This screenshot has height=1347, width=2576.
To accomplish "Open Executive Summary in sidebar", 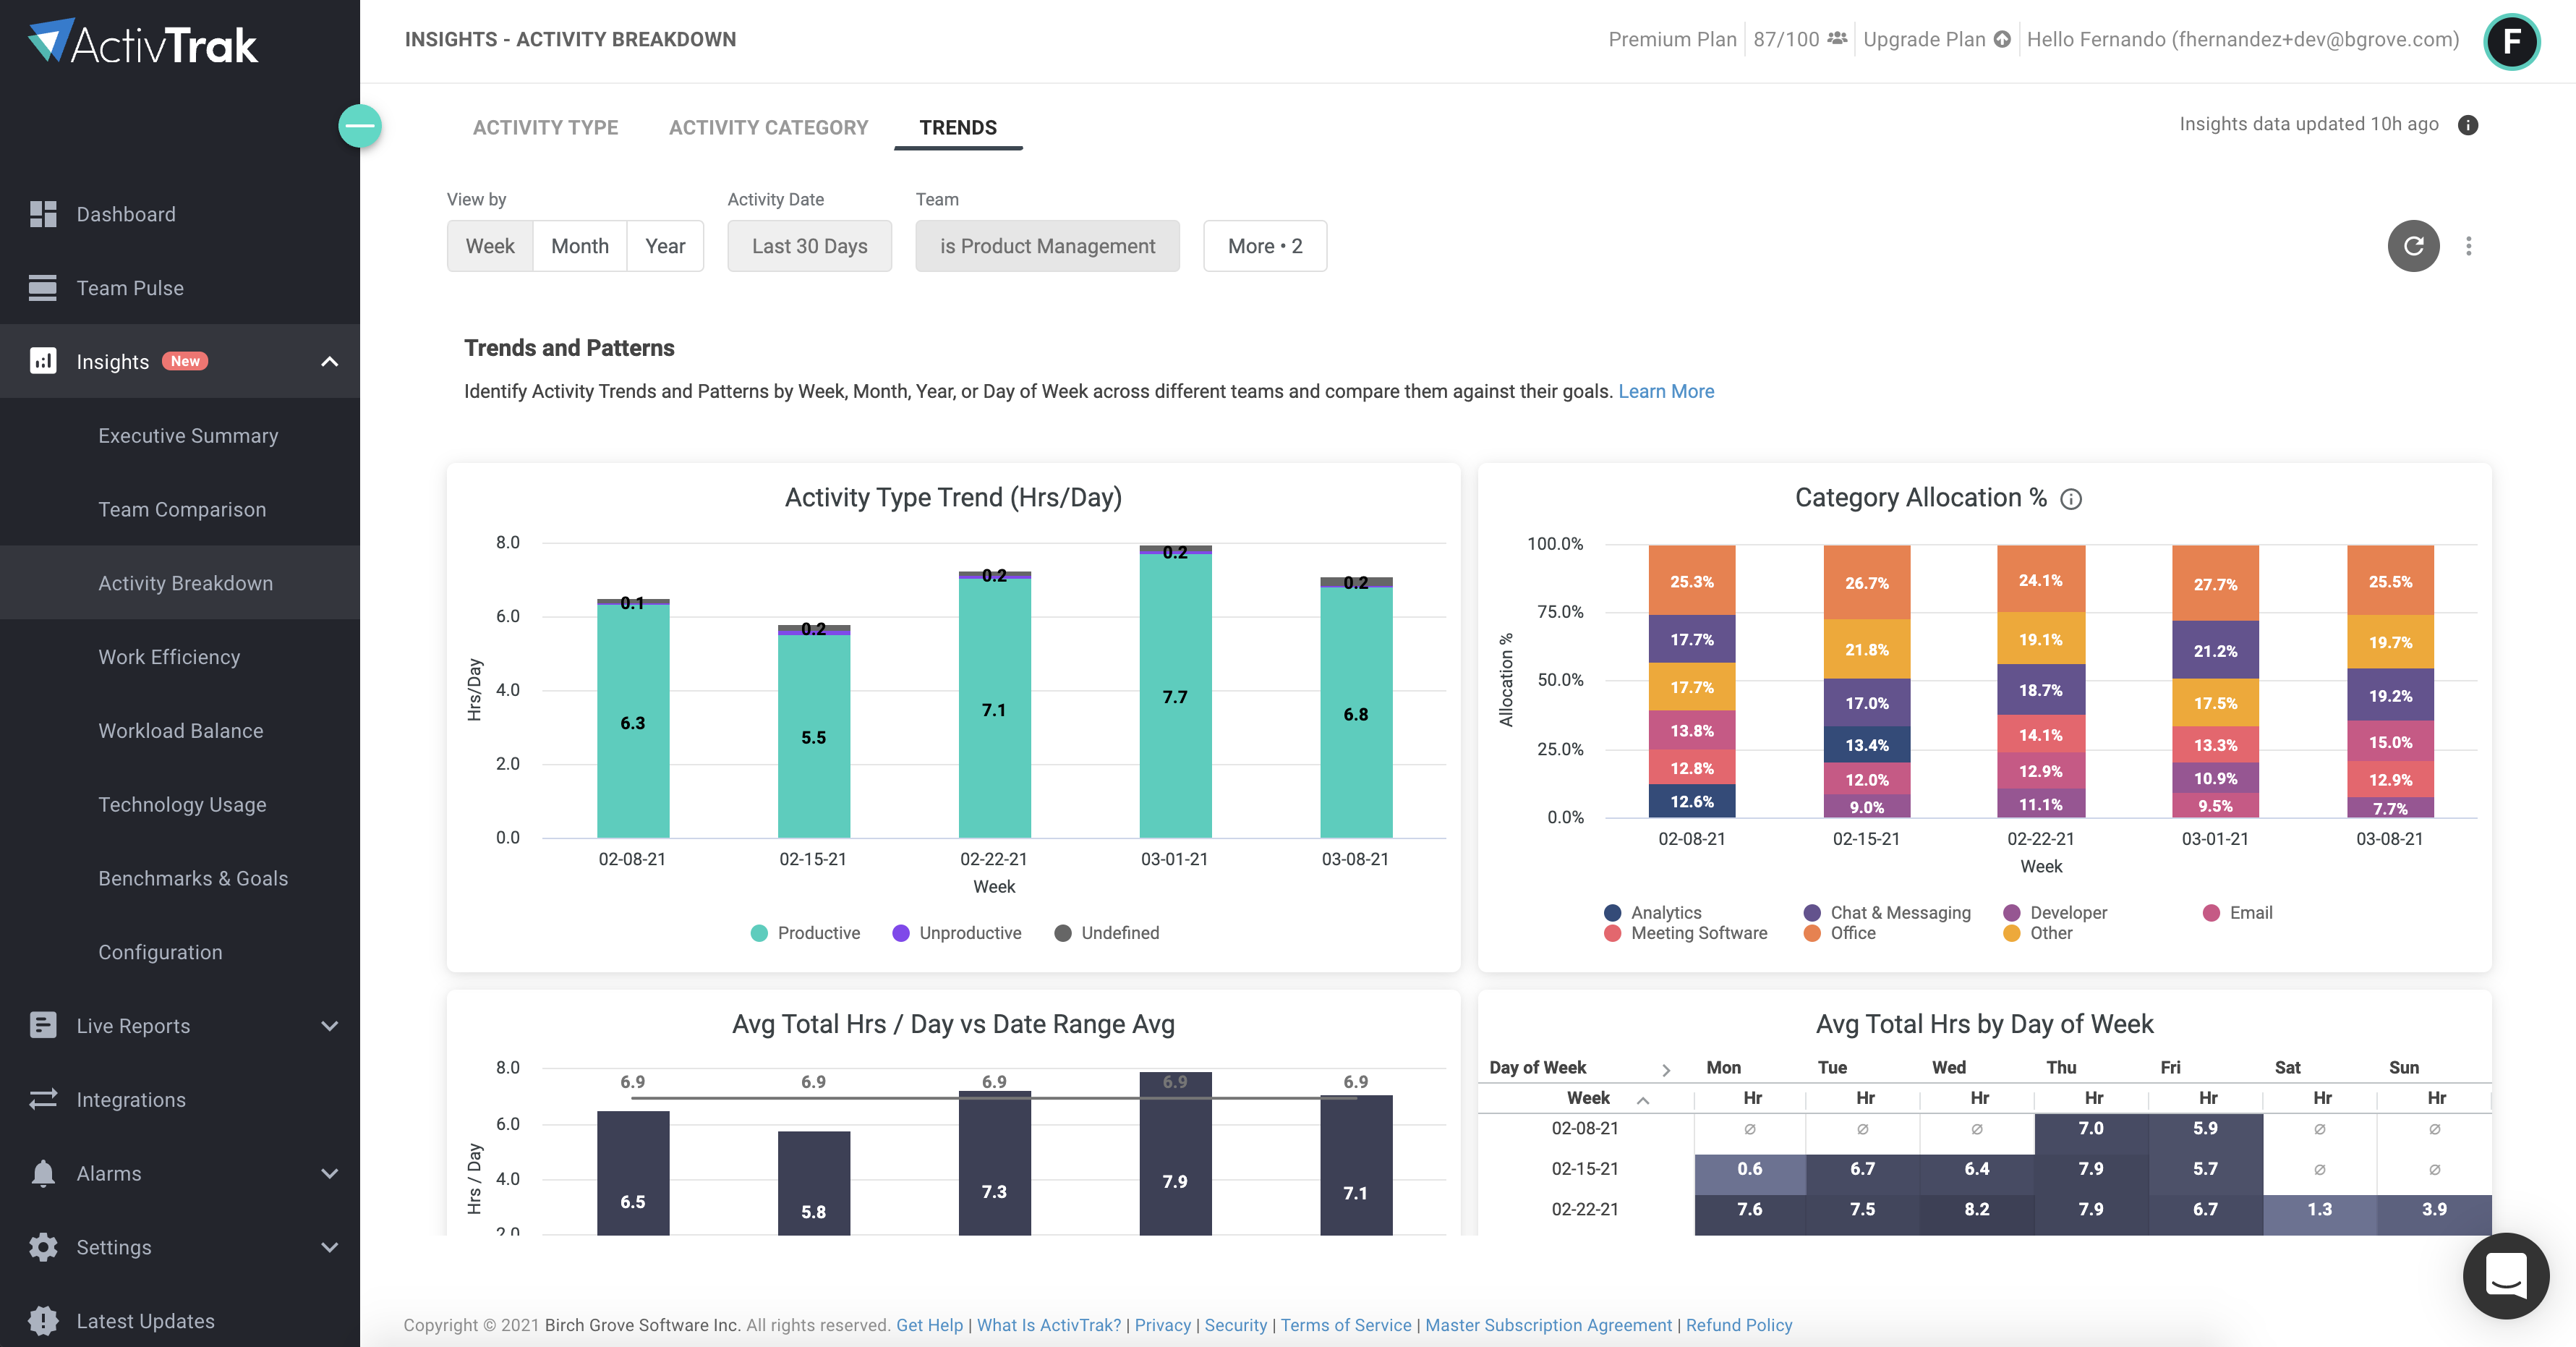I will point(188,435).
